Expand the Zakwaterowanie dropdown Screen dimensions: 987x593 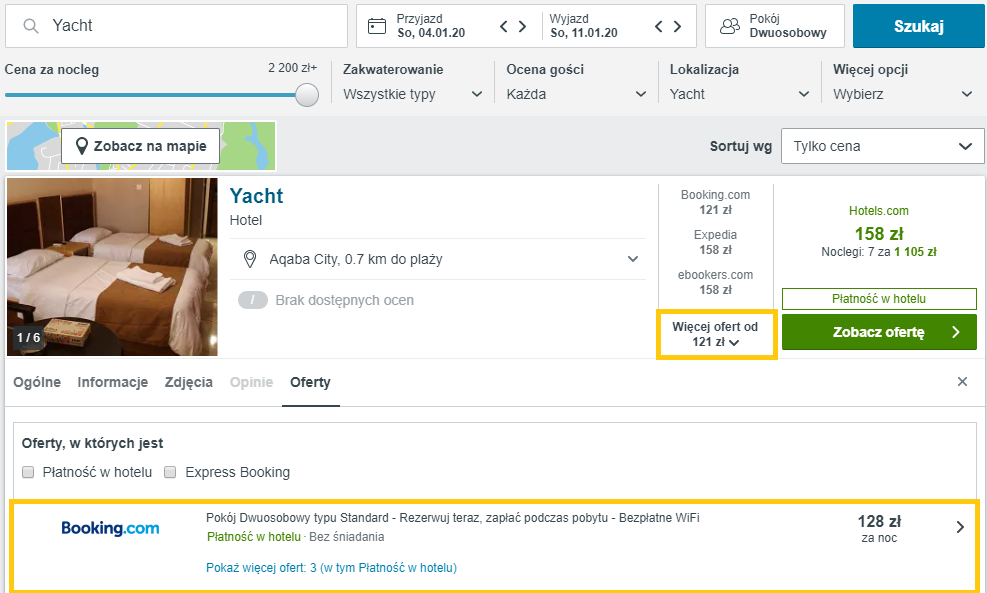[x=412, y=94]
